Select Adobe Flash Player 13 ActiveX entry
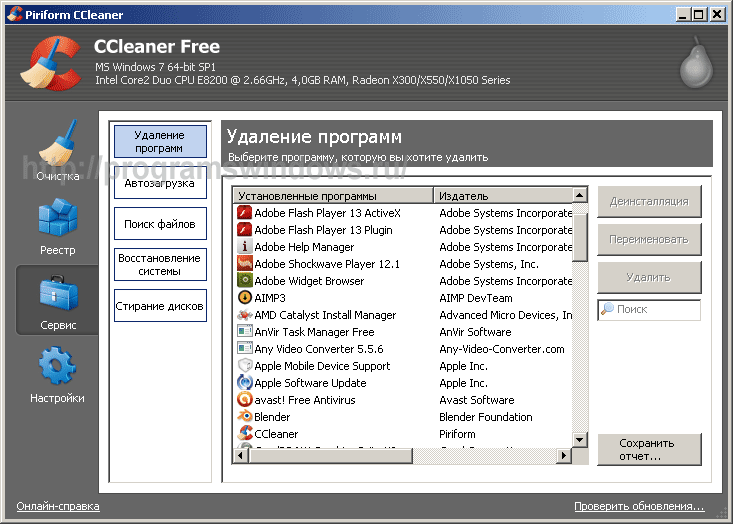The height and width of the screenshot is (524, 733). click(327, 213)
